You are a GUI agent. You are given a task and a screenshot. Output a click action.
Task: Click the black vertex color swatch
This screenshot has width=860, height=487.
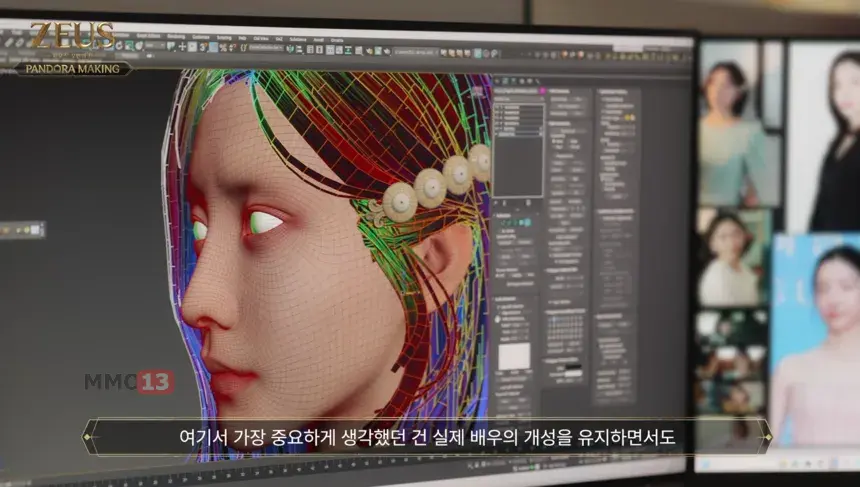(572, 366)
